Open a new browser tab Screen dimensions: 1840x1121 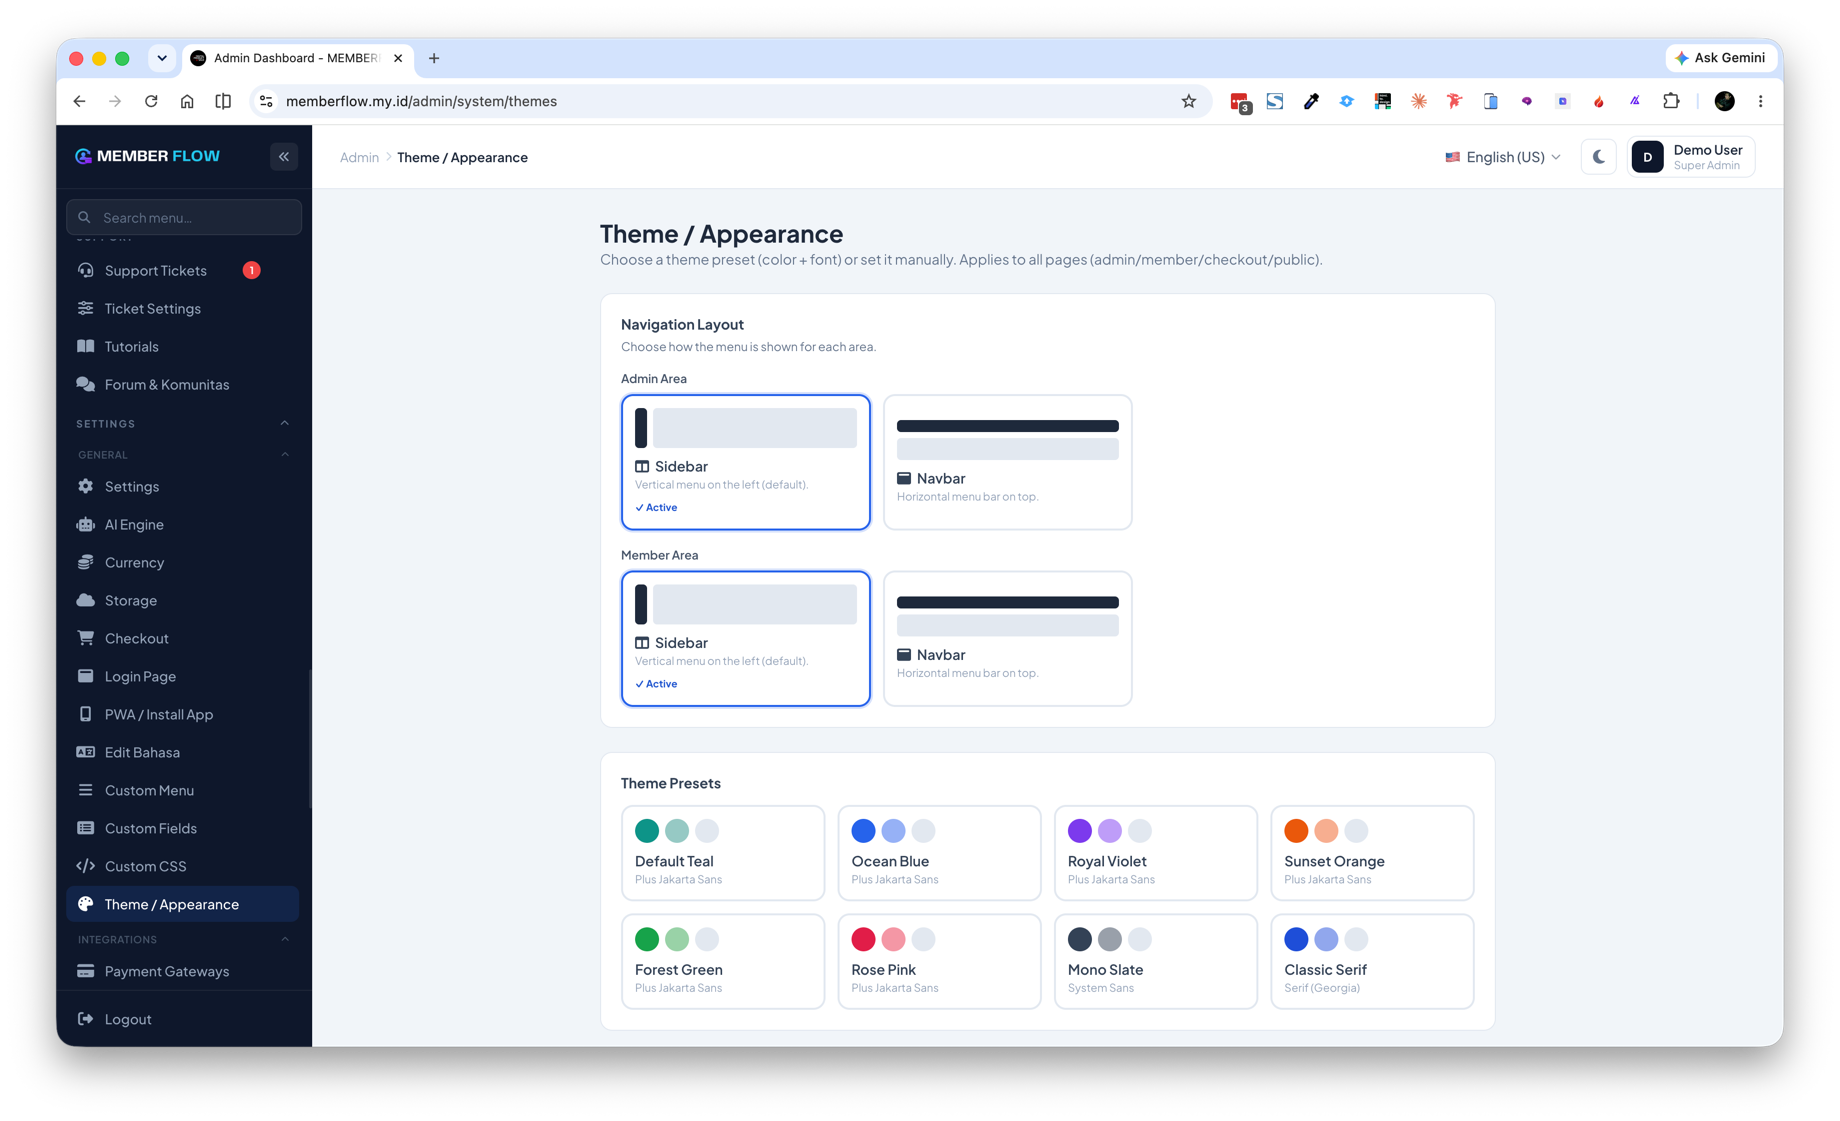coord(434,58)
